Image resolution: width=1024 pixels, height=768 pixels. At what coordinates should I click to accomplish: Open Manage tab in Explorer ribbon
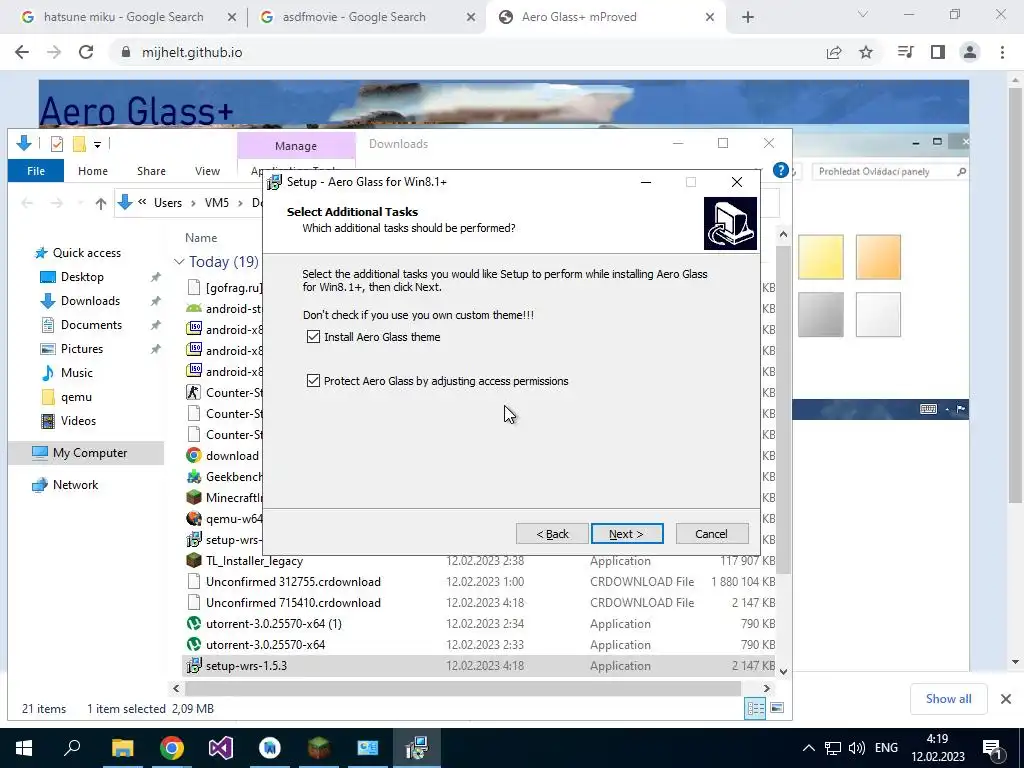point(296,146)
